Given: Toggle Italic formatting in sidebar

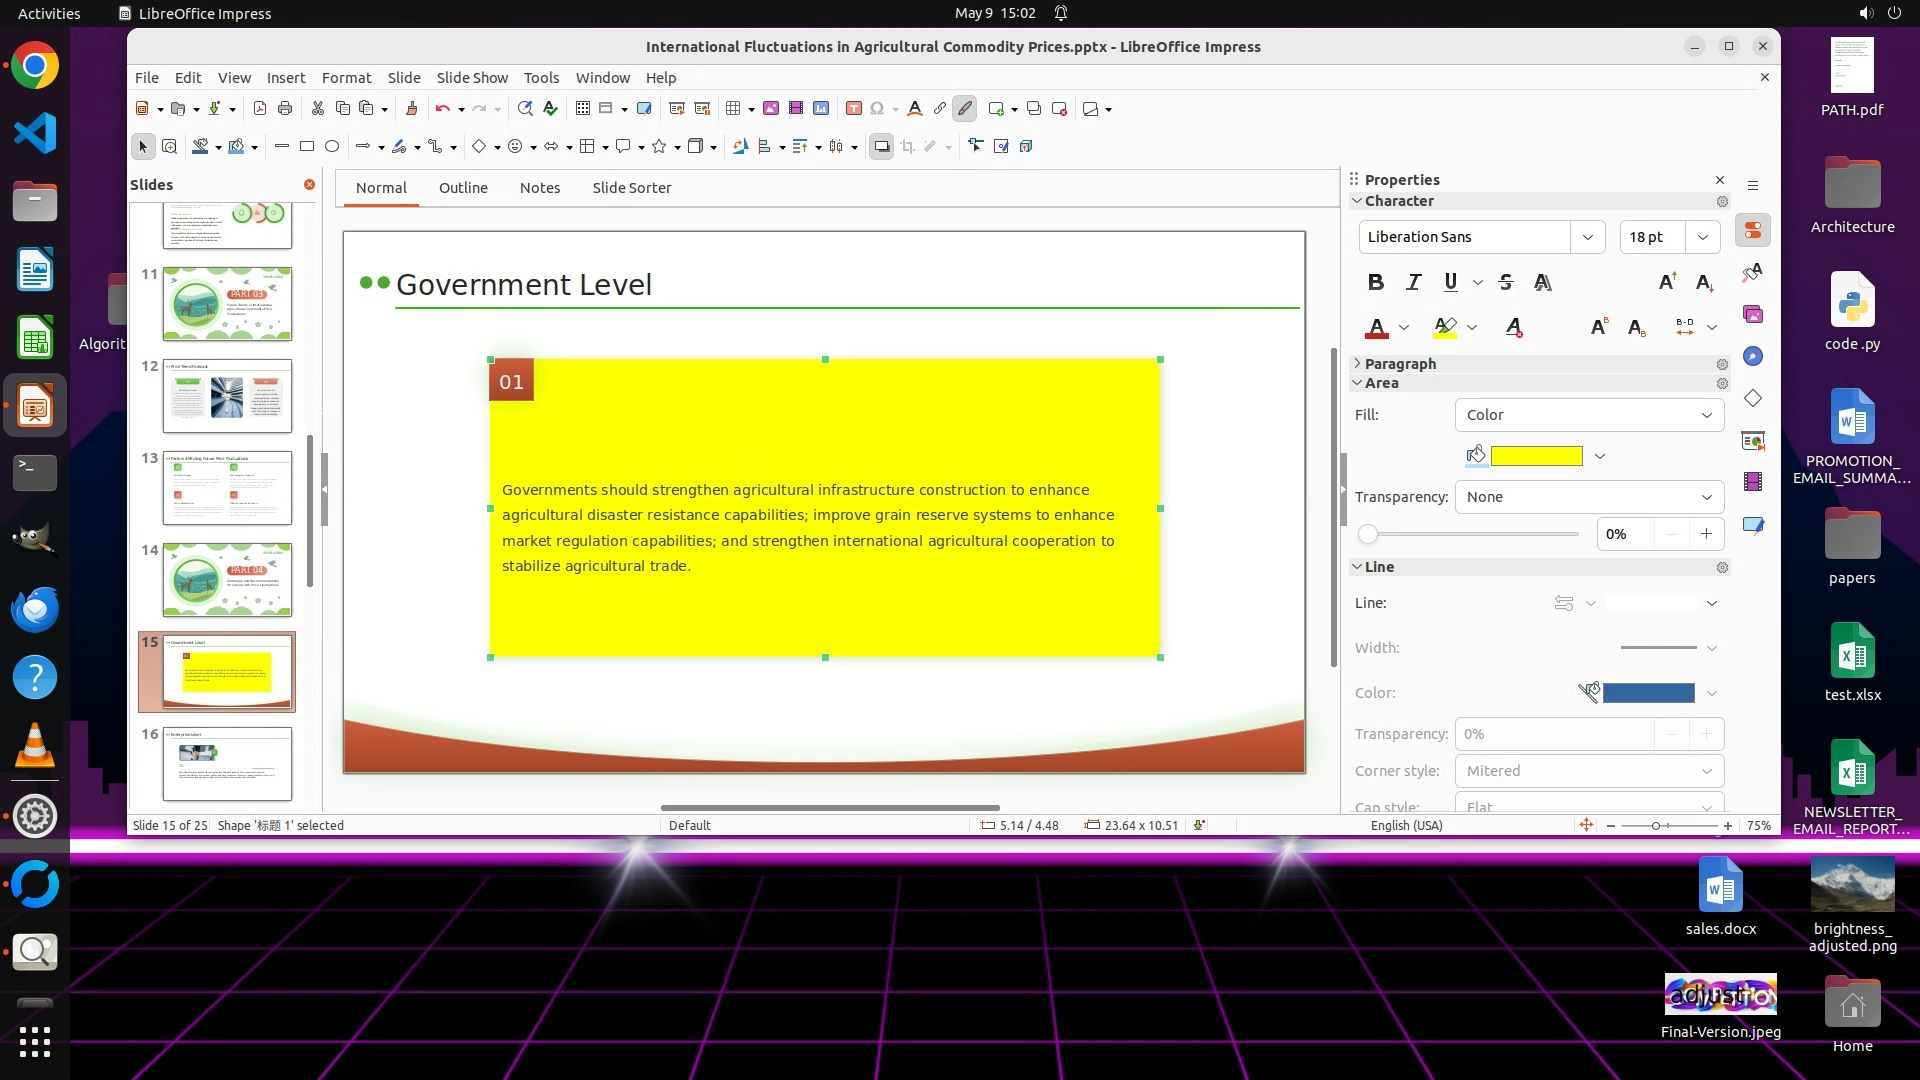Looking at the screenshot, I should point(1413,283).
